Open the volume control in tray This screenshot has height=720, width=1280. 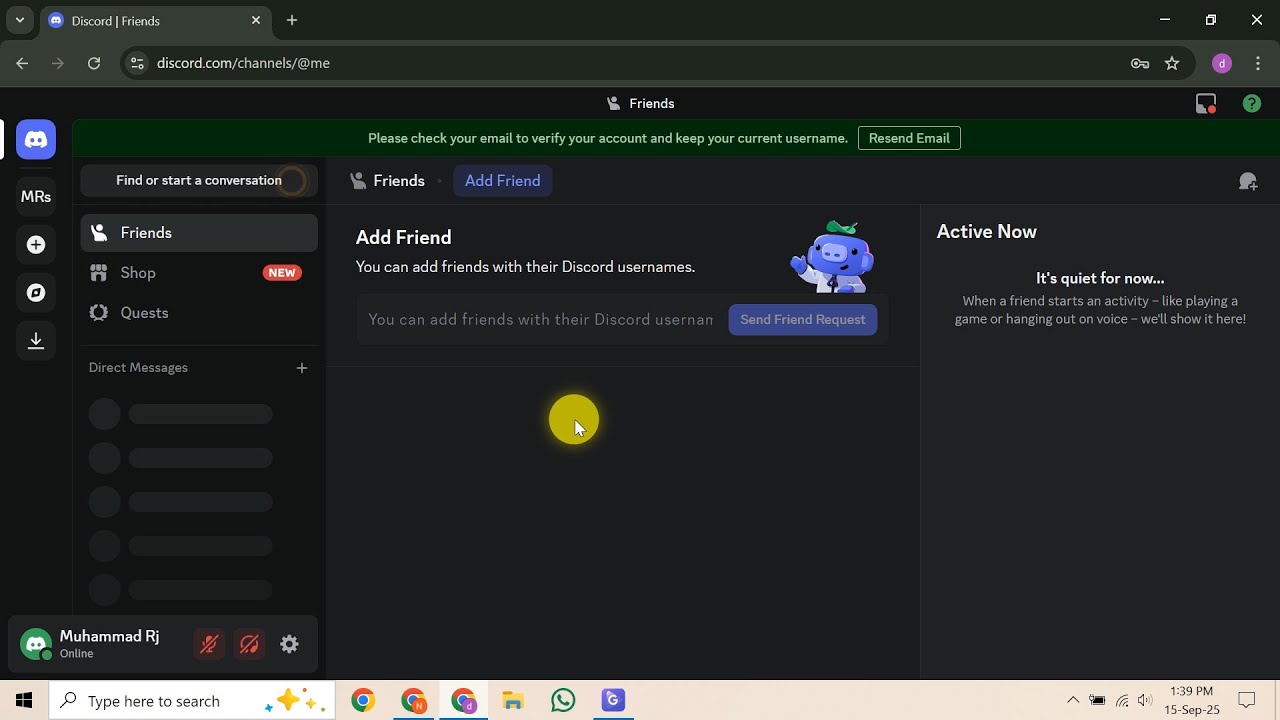click(x=1145, y=701)
